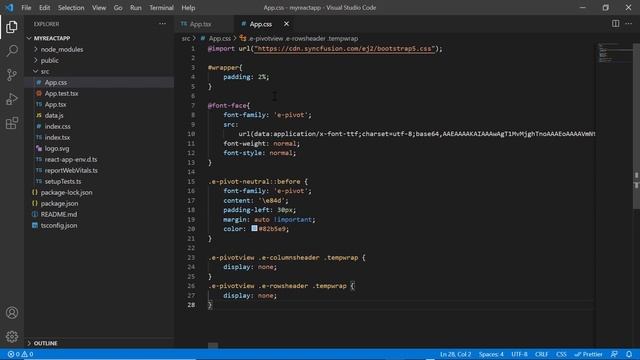Viewport: 640px width, 360px height.
Task: Follow the bootstrap5.css CDN link
Action: pyautogui.click(x=343, y=49)
